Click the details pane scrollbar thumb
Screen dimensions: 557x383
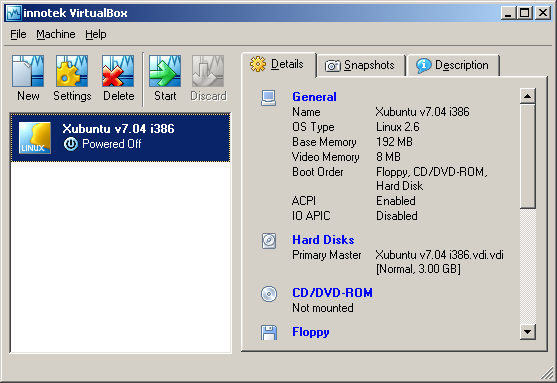tap(528, 156)
